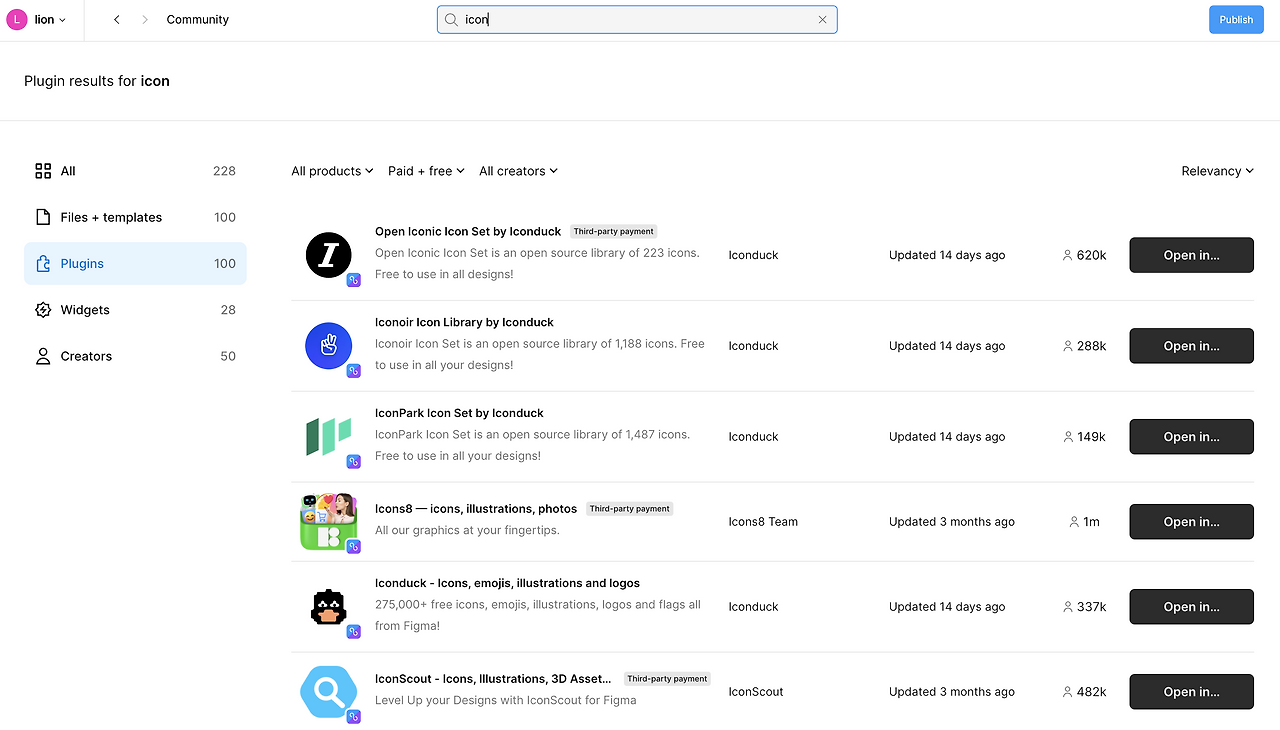Viewport: 1280px width, 730px height.
Task: Expand the All products filter dropdown
Action: click(x=332, y=171)
